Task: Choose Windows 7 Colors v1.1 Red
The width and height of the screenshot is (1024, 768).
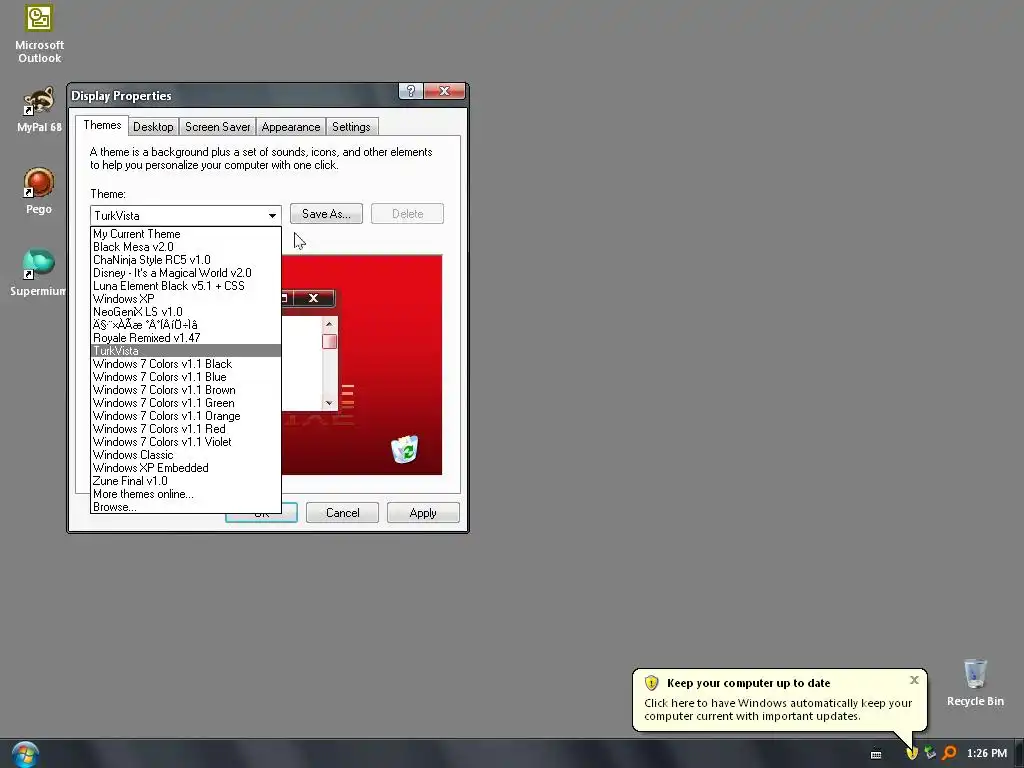Action: tap(185, 429)
